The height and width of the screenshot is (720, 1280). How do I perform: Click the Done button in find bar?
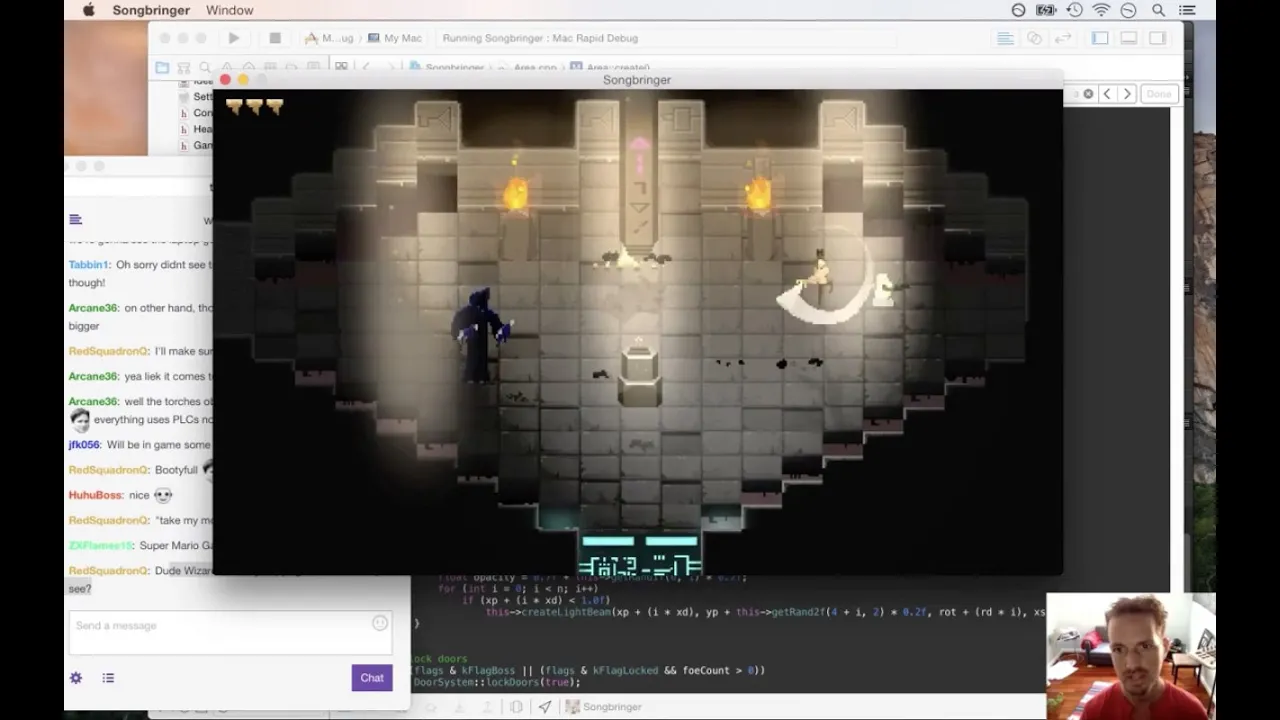[x=1158, y=94]
